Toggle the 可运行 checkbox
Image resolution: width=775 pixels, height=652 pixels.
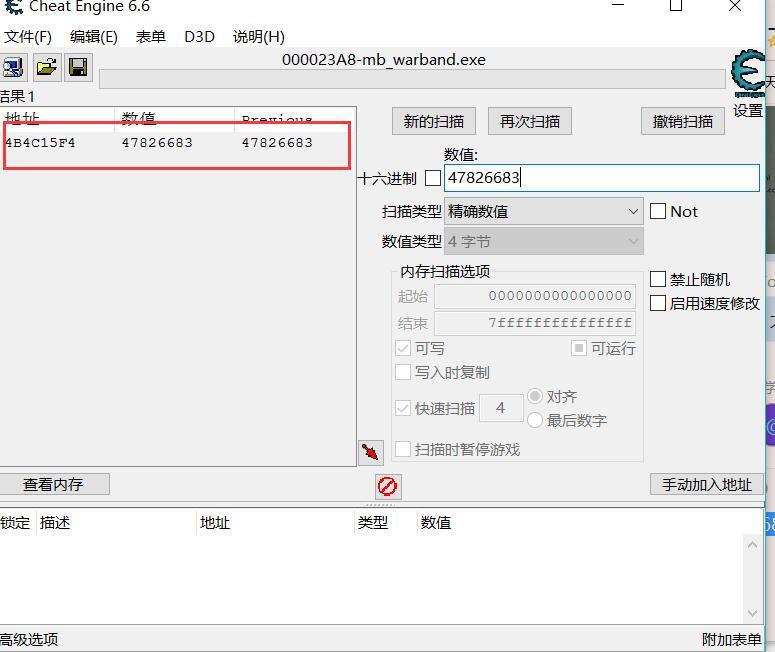(579, 348)
